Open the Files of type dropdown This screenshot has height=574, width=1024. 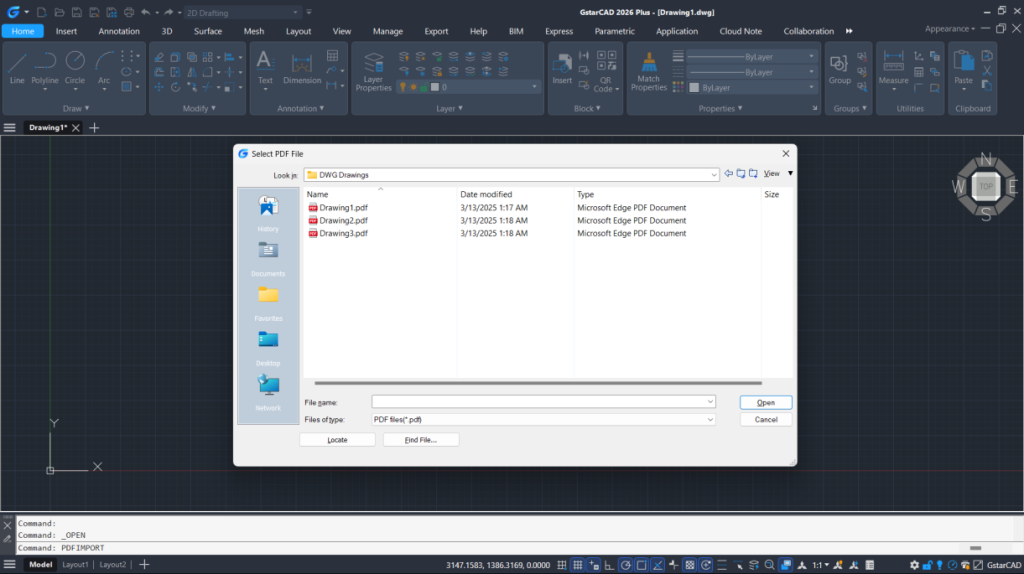(710, 420)
